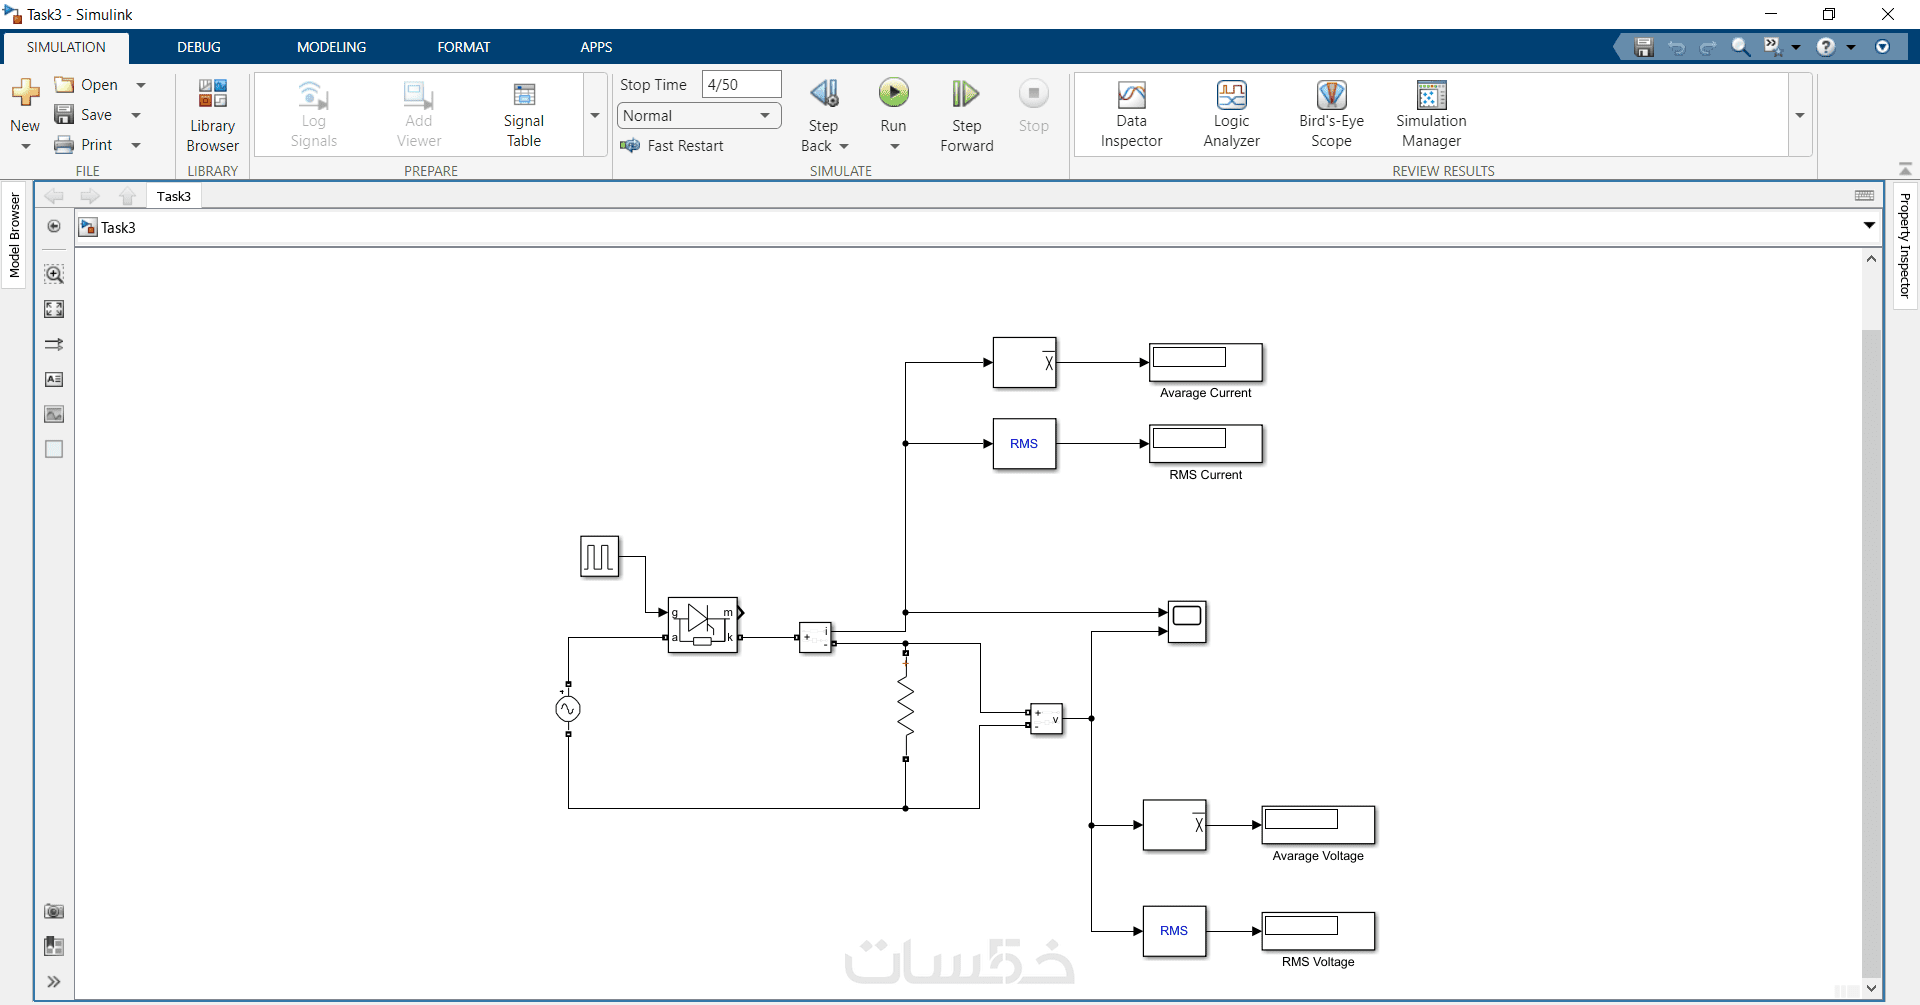The width and height of the screenshot is (1920, 1005).
Task: Switch to the SIMULATION tab
Action: pyautogui.click(x=66, y=47)
